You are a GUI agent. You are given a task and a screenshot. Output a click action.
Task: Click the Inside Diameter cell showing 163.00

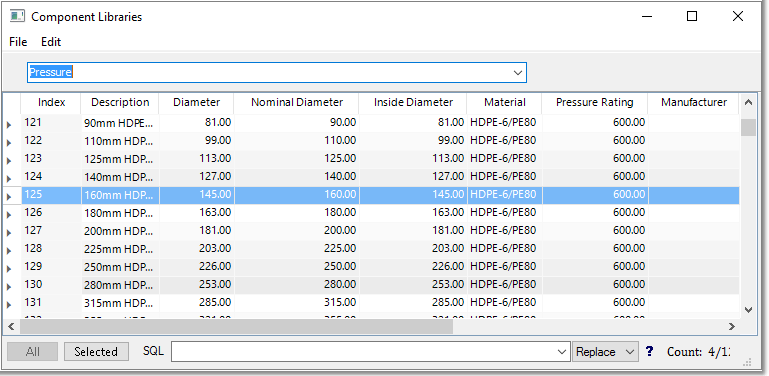[x=413, y=213]
